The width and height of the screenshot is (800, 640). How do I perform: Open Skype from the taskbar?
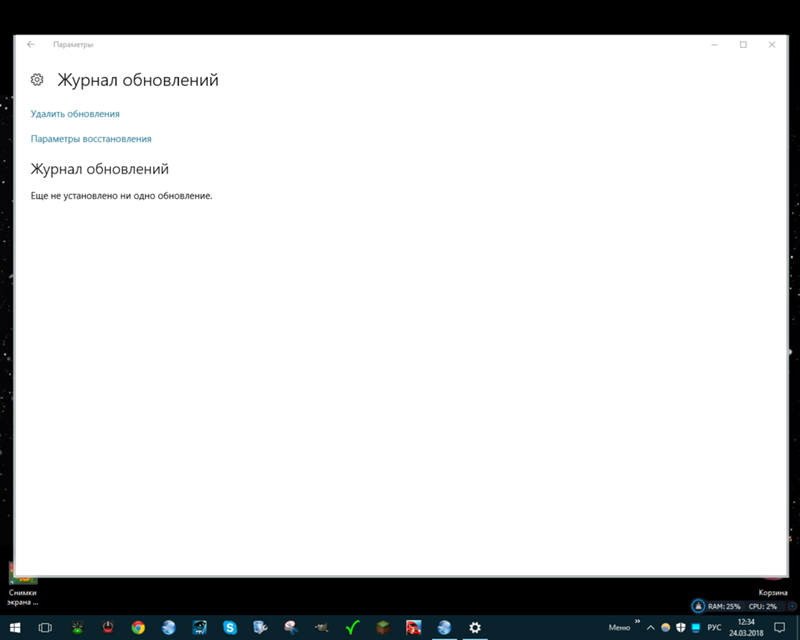pos(230,628)
